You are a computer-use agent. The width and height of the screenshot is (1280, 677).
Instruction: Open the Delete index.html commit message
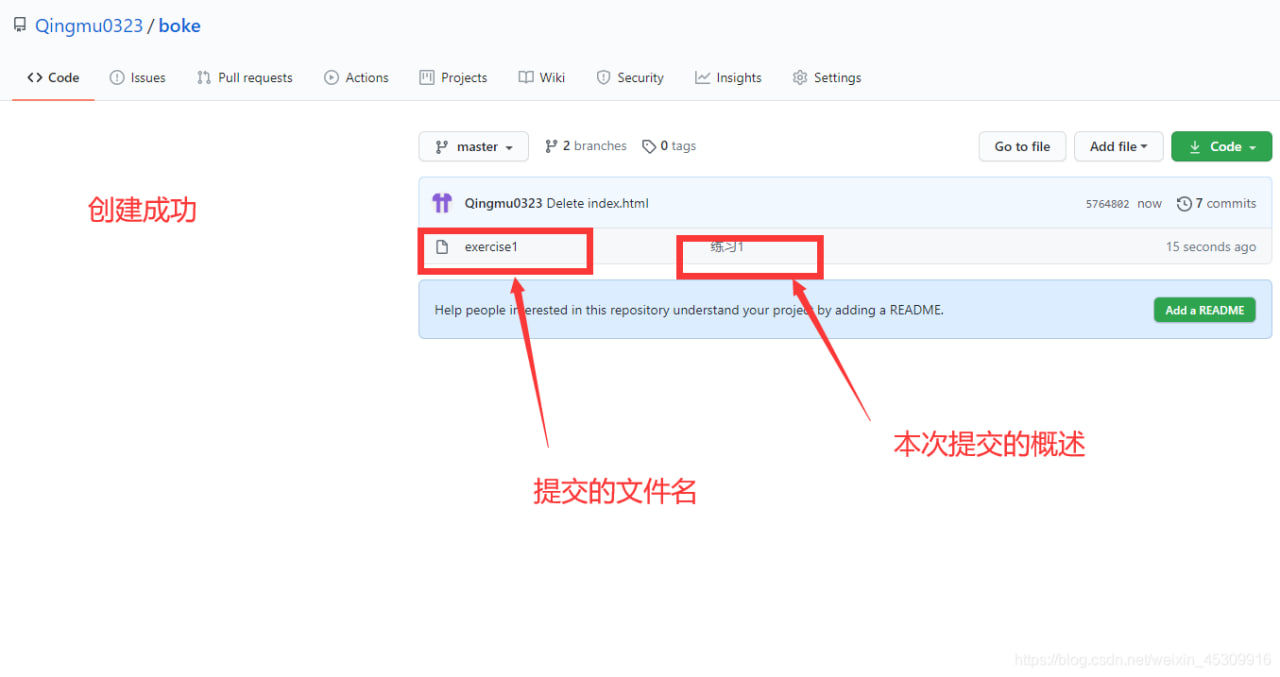point(597,203)
